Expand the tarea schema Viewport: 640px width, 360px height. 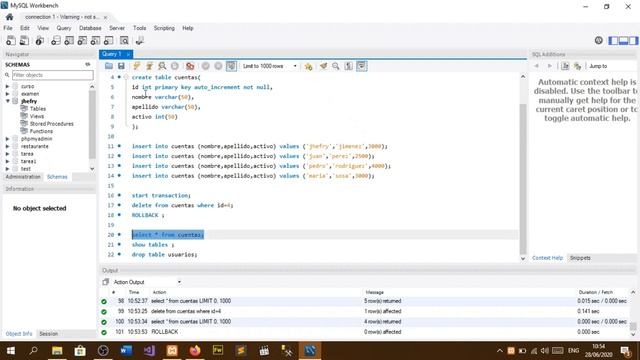[7, 154]
